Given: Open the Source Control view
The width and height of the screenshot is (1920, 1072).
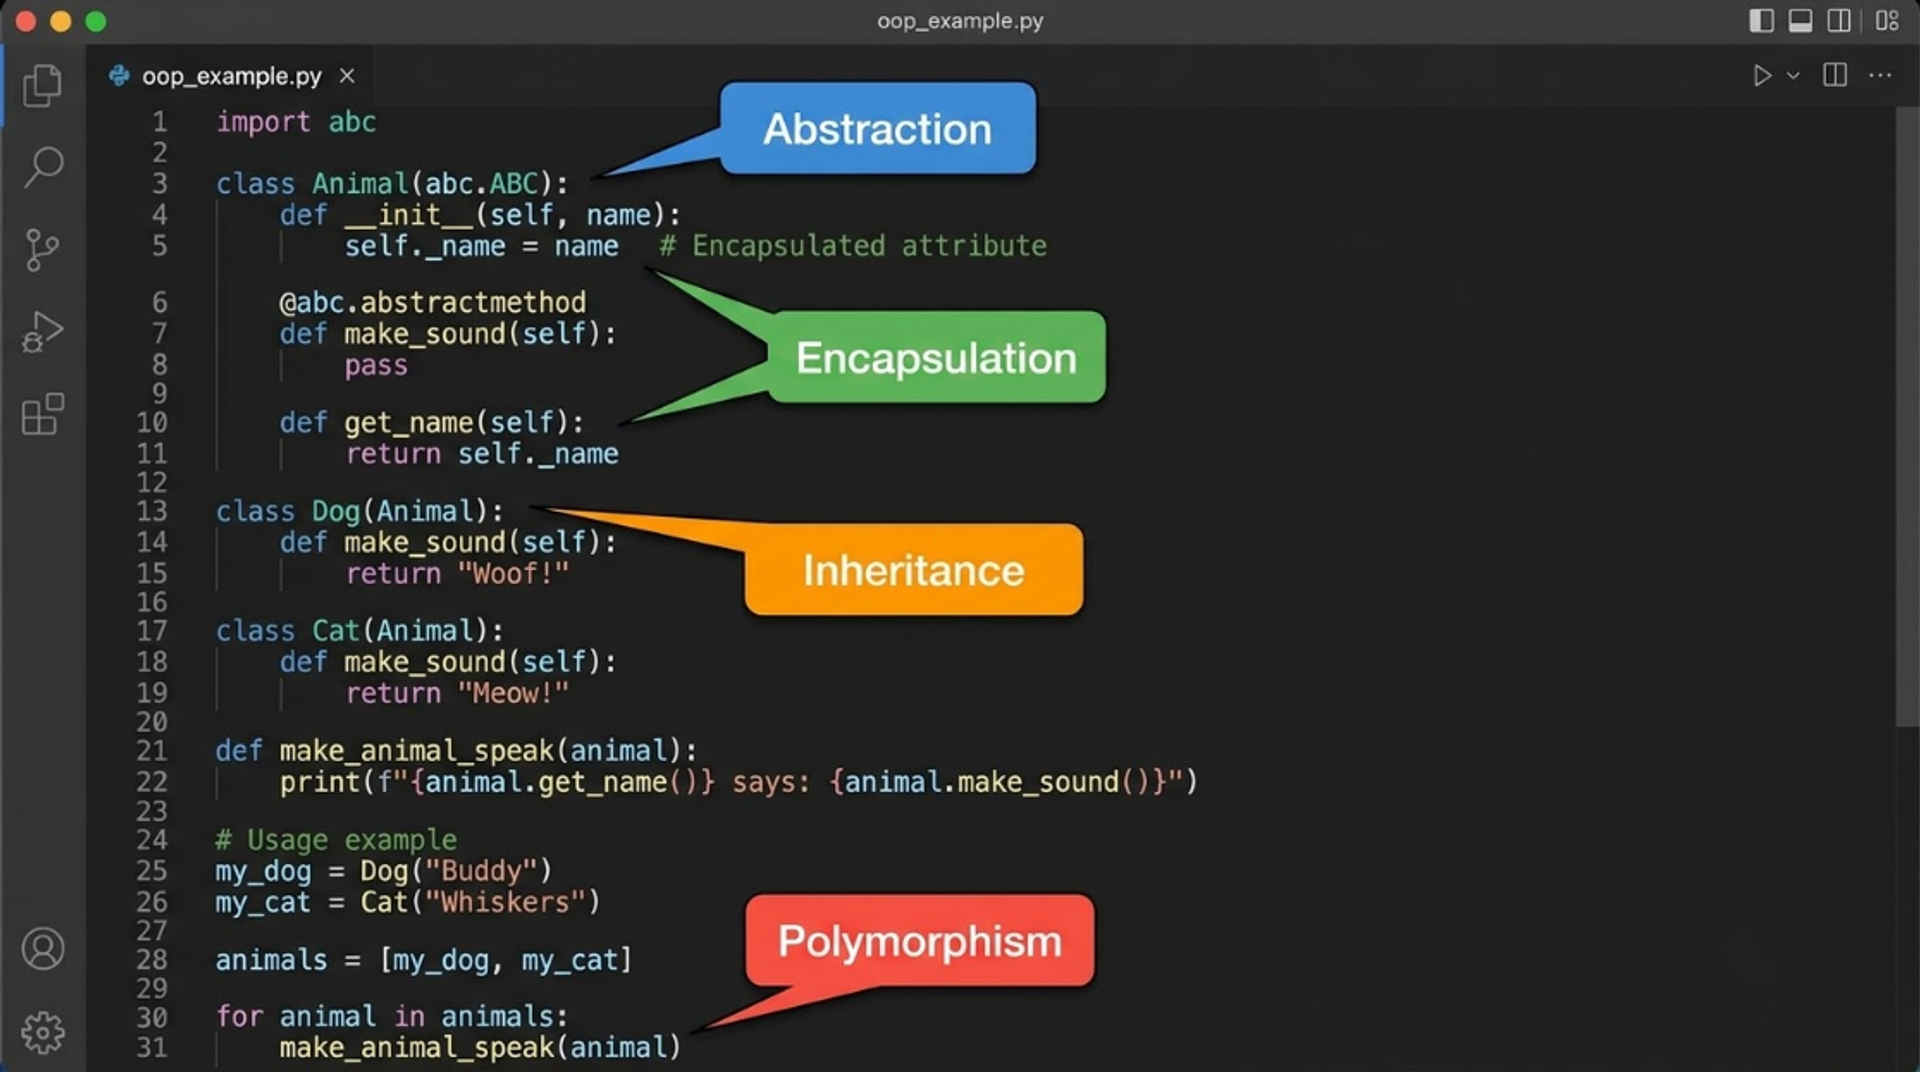Looking at the screenshot, I should [42, 250].
